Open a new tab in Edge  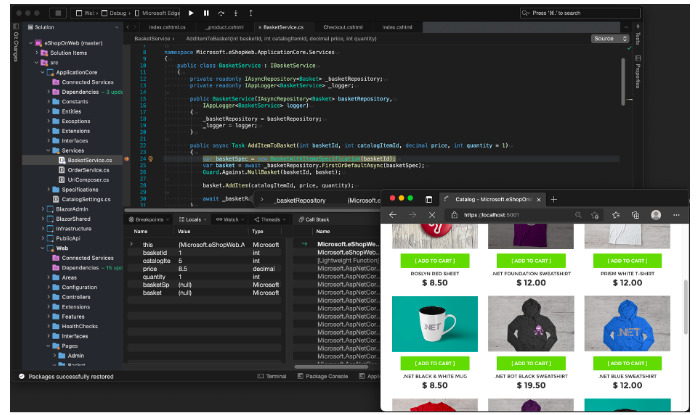click(553, 199)
